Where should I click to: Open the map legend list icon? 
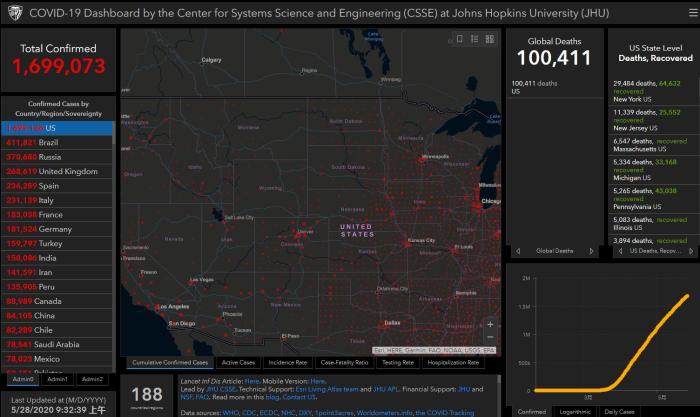[475, 39]
